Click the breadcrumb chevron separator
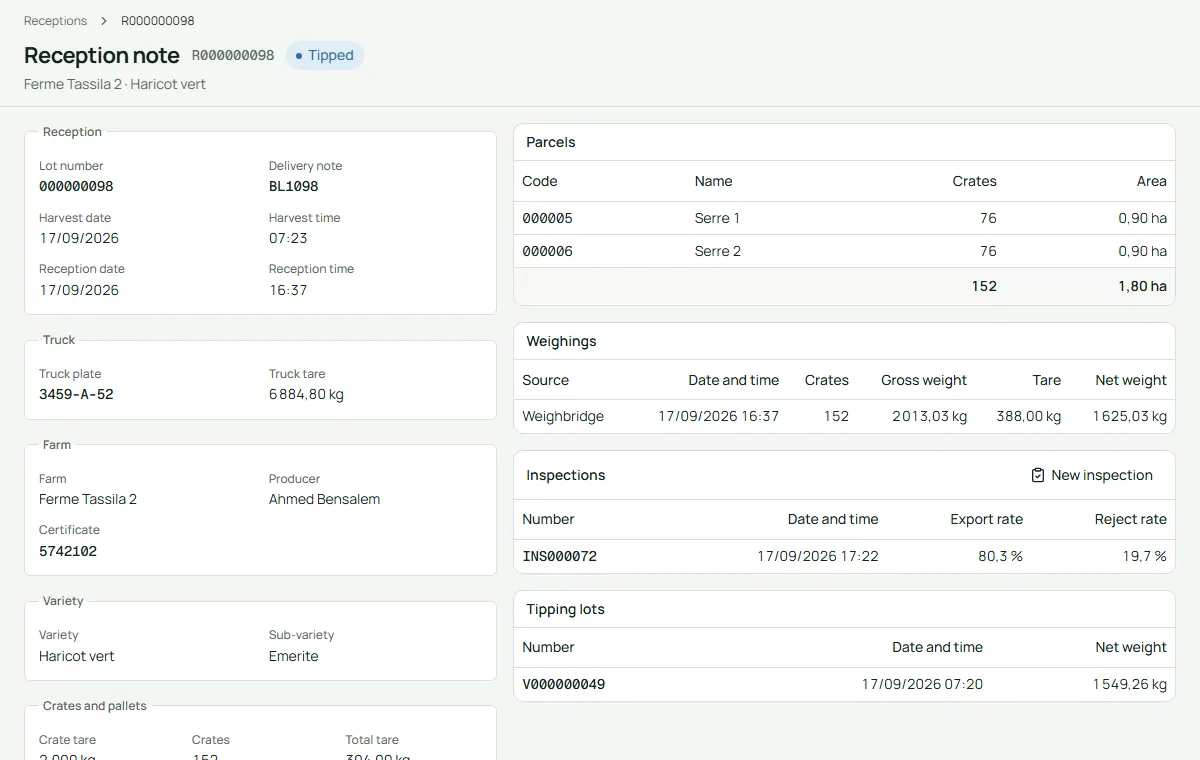Image resolution: width=1200 pixels, height=760 pixels. (104, 21)
